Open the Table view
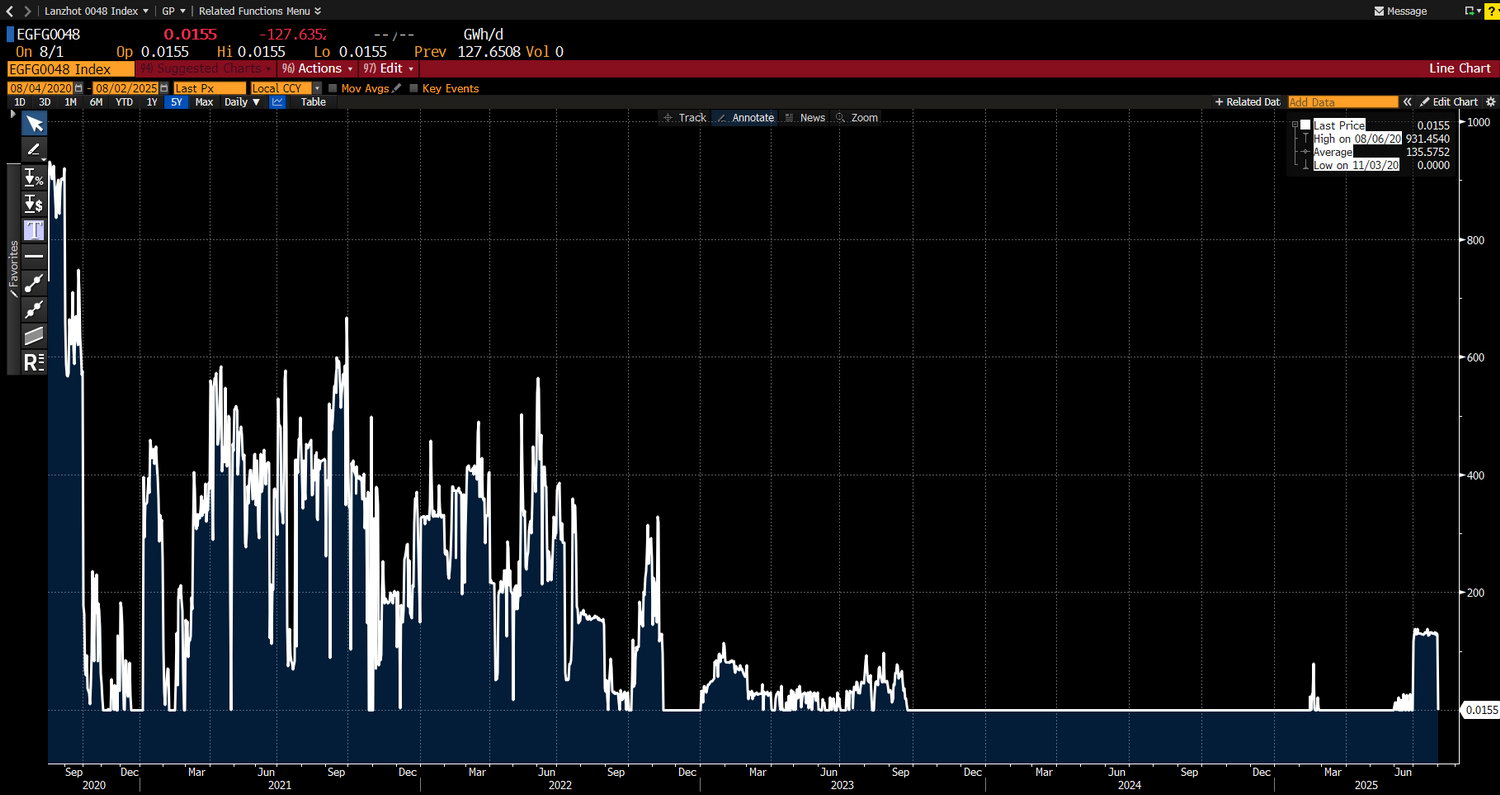Viewport: 1500px width, 795px height. [x=313, y=102]
